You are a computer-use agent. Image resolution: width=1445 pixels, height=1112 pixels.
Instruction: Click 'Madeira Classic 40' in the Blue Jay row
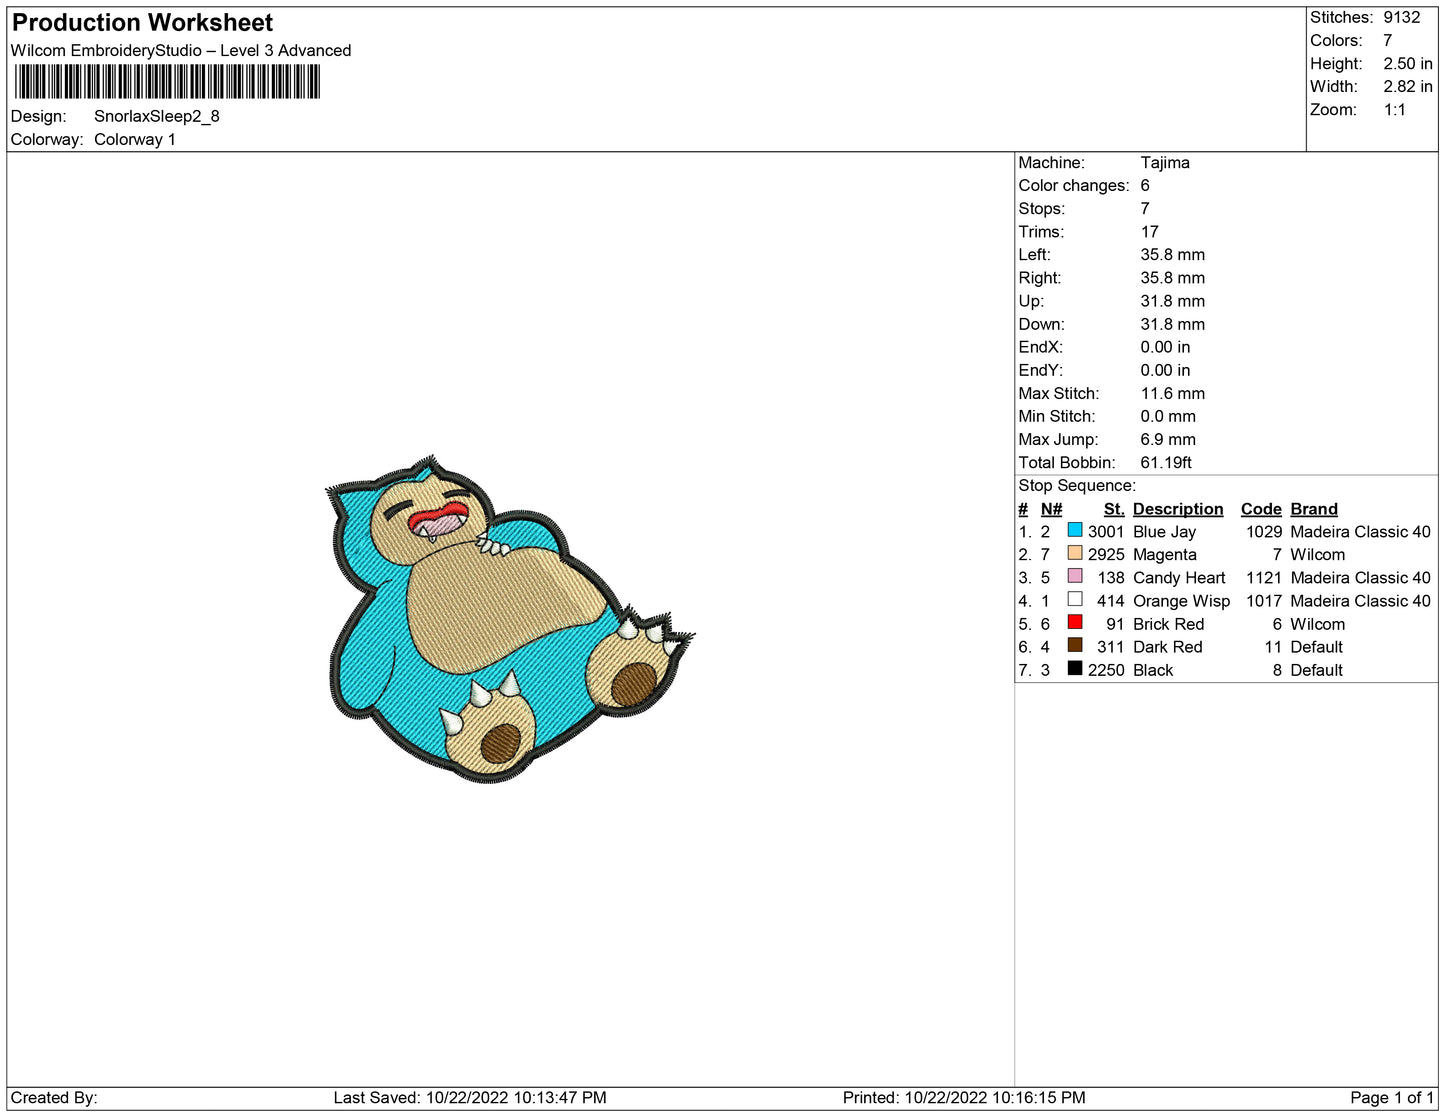click(x=1361, y=532)
